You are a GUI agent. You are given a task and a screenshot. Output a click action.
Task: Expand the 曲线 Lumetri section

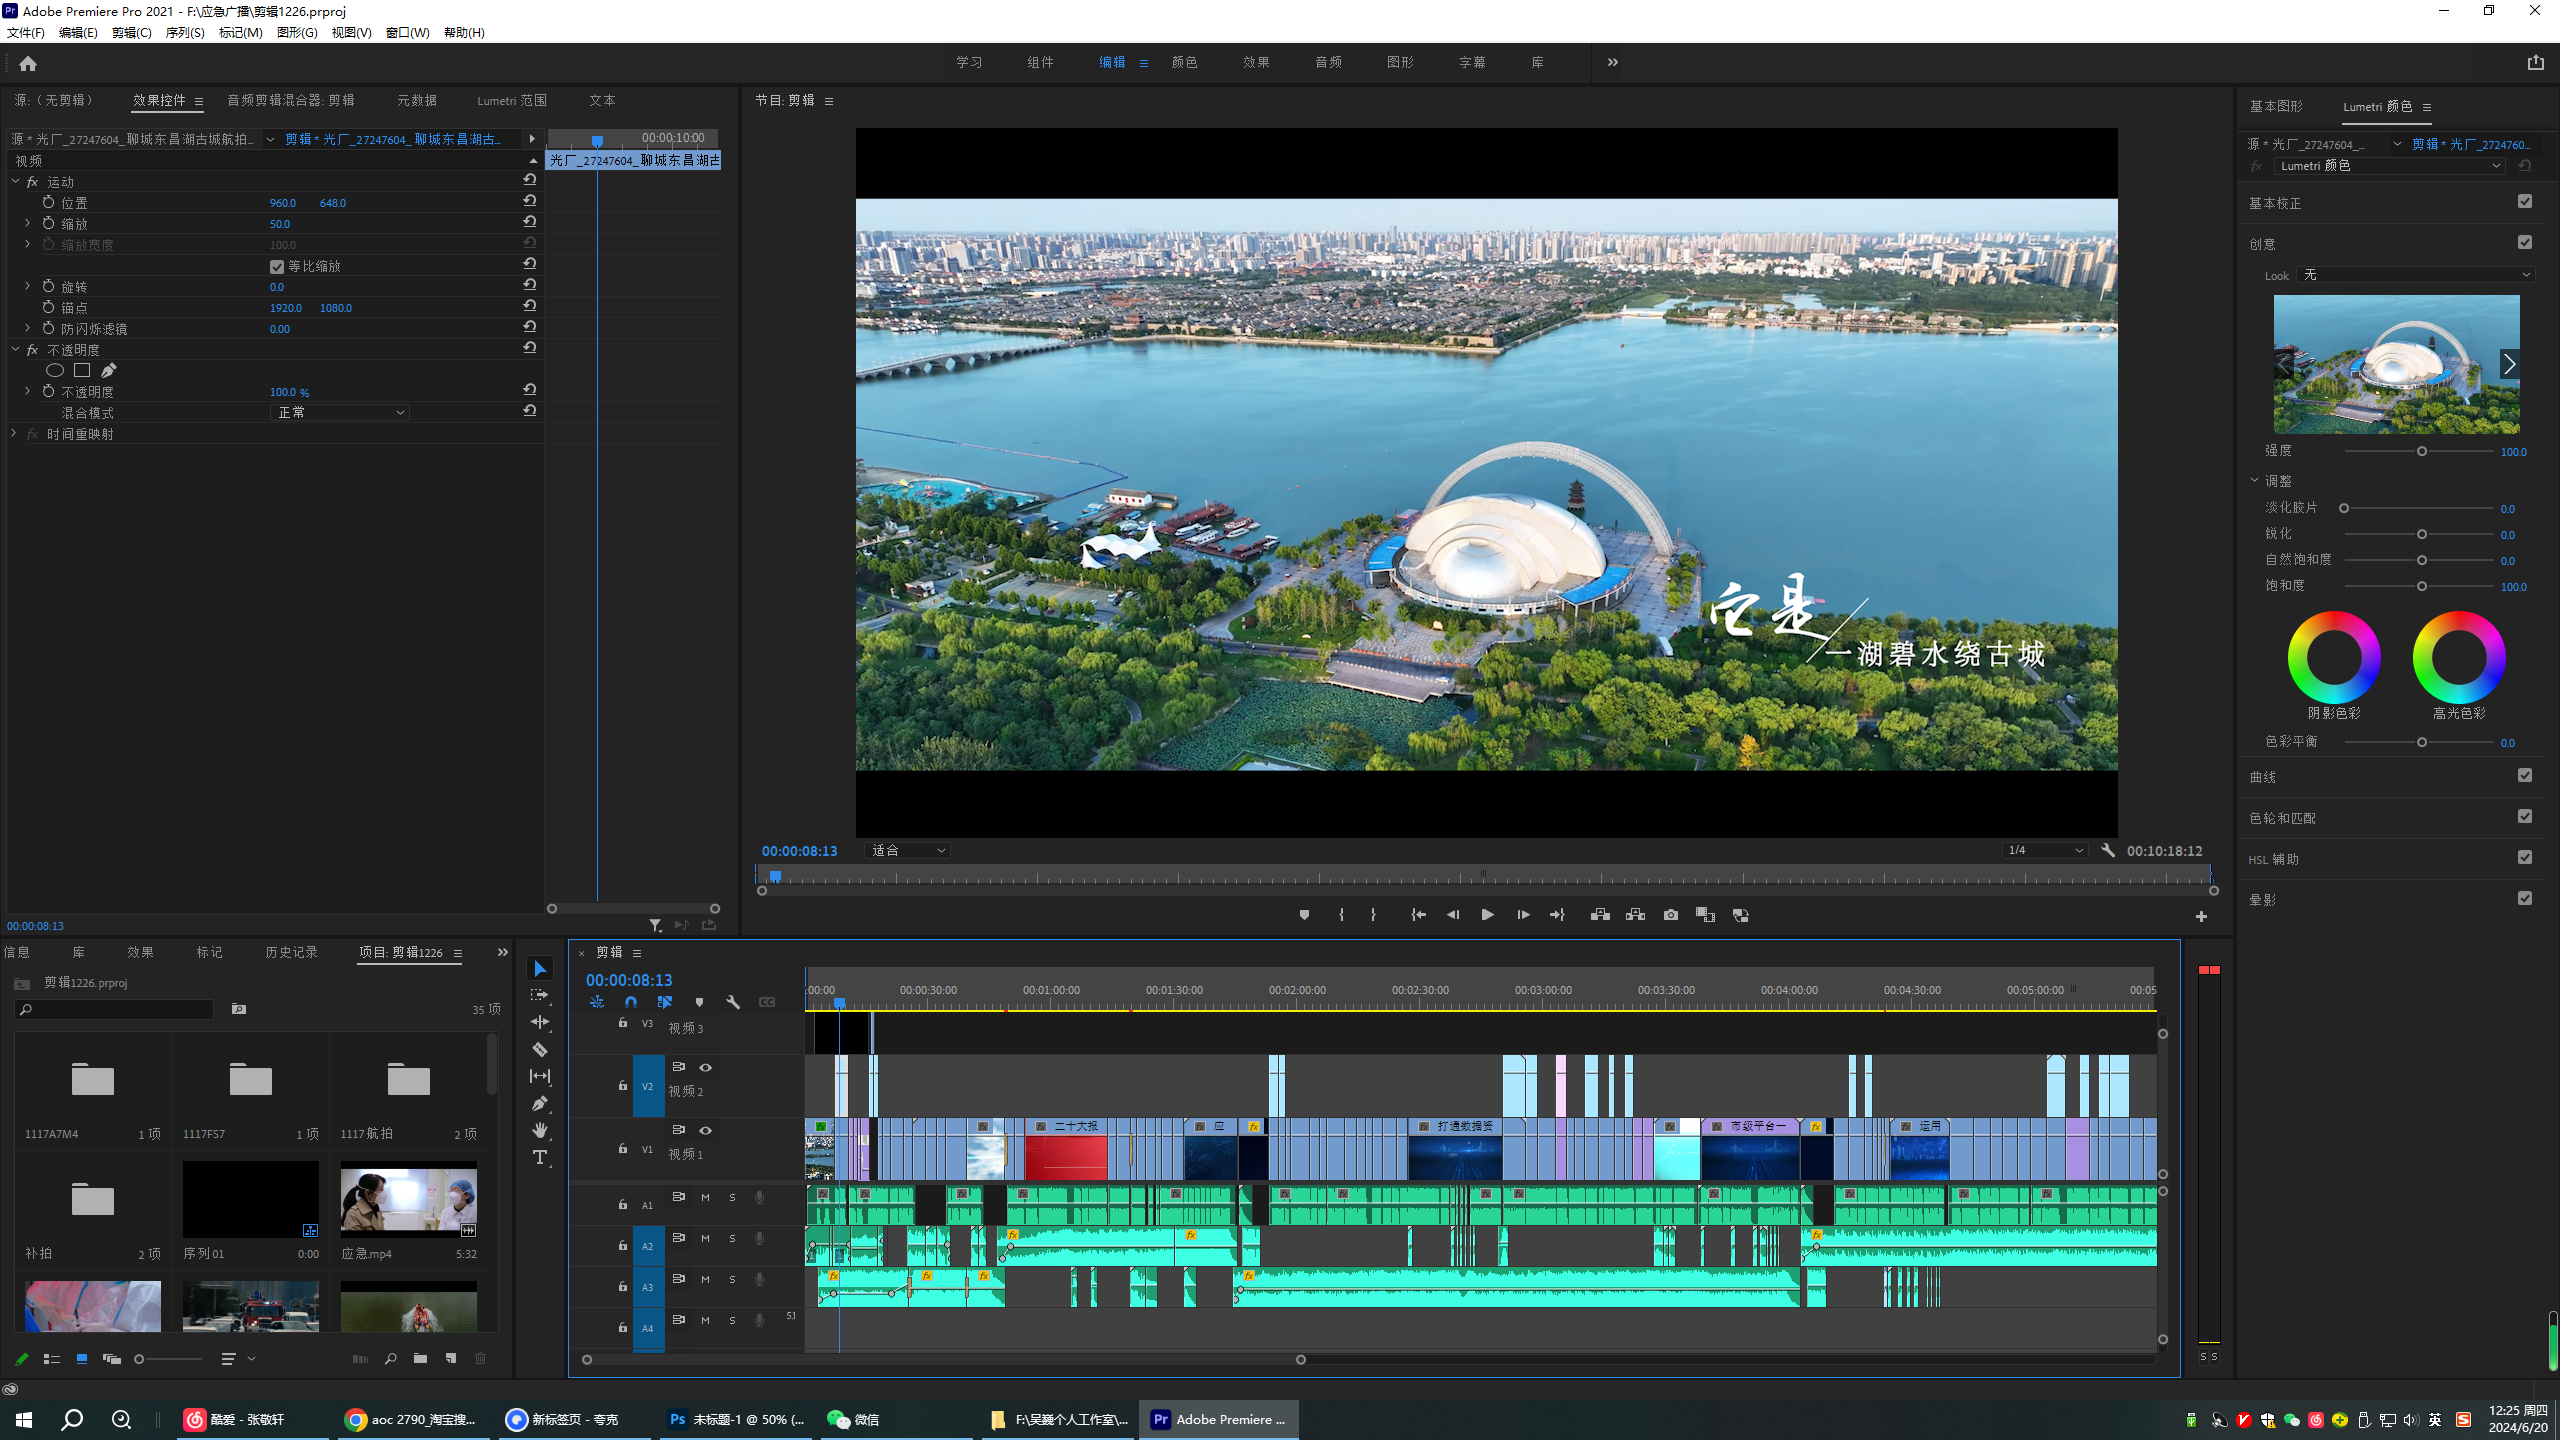coord(2263,777)
